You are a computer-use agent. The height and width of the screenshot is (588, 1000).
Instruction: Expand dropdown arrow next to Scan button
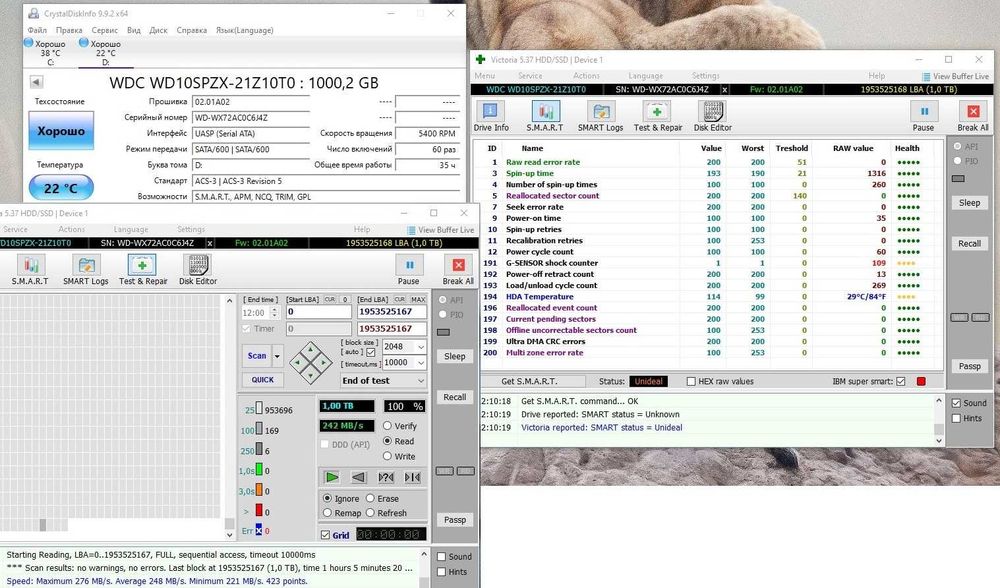[x=277, y=356]
